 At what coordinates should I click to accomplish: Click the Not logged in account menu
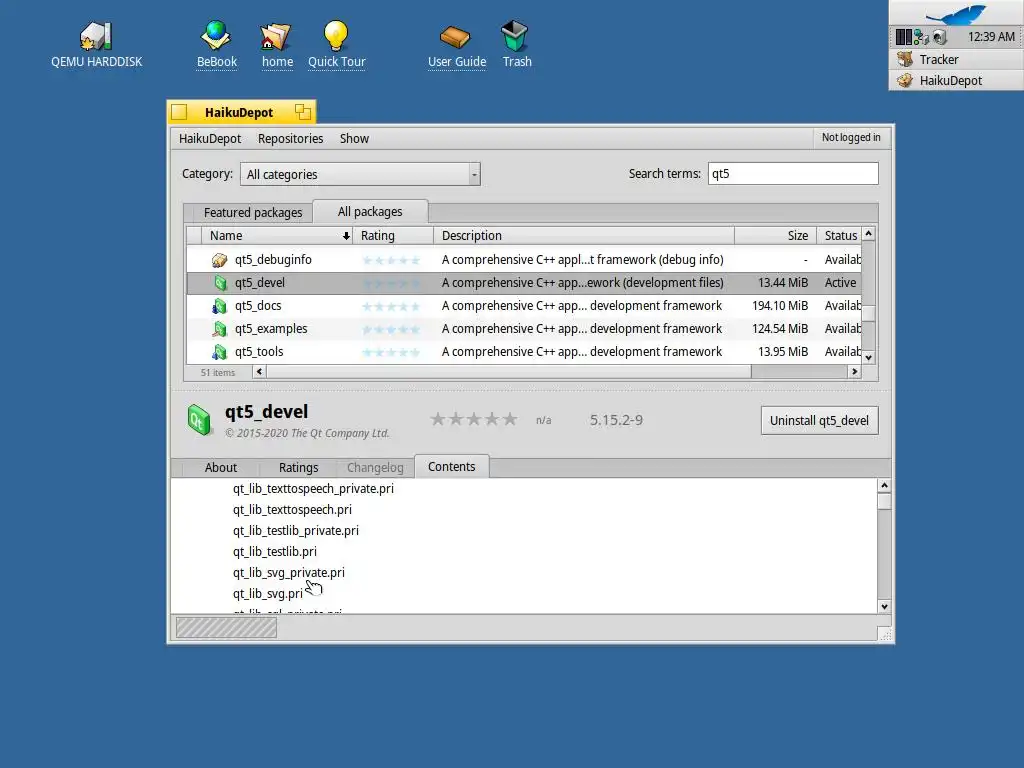pos(851,137)
